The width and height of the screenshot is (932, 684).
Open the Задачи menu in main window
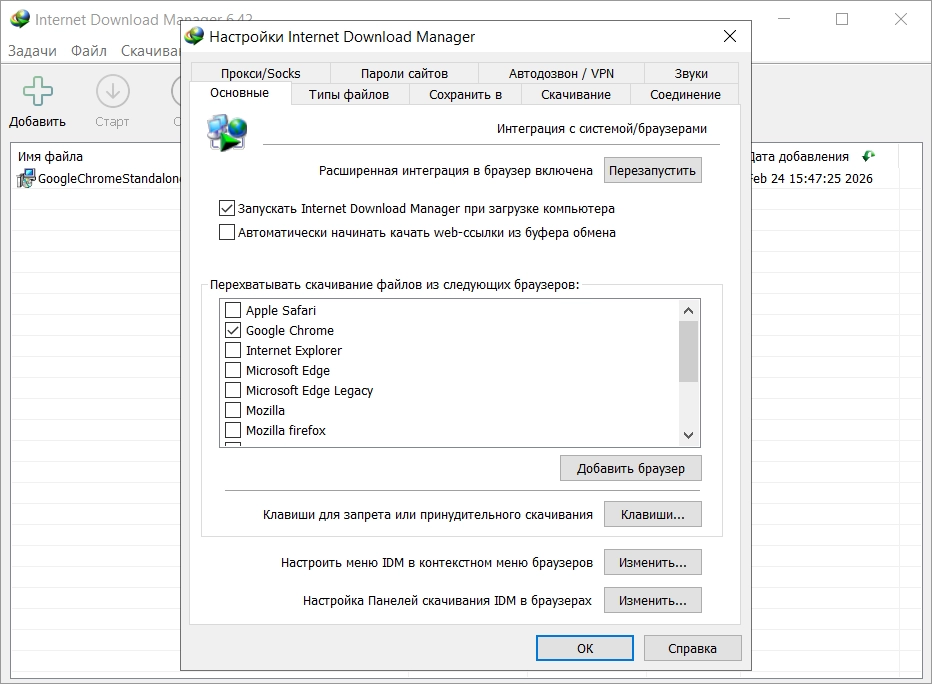coord(32,51)
